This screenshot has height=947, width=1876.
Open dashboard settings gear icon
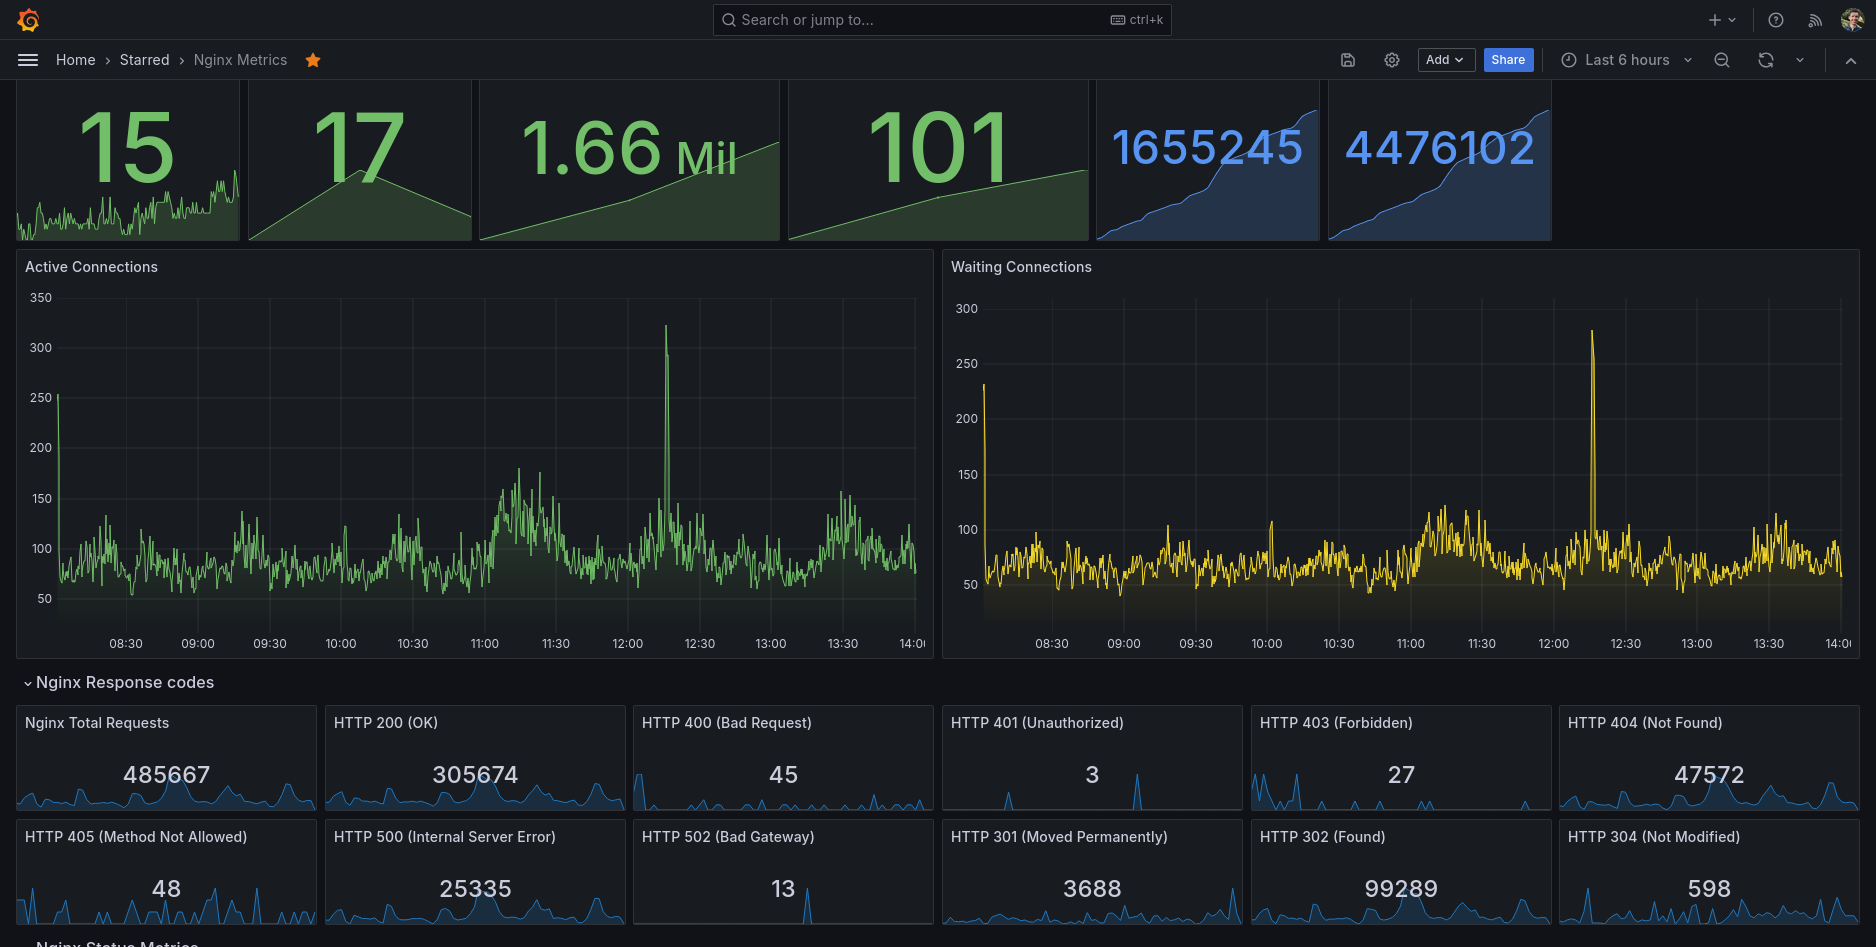(1392, 60)
